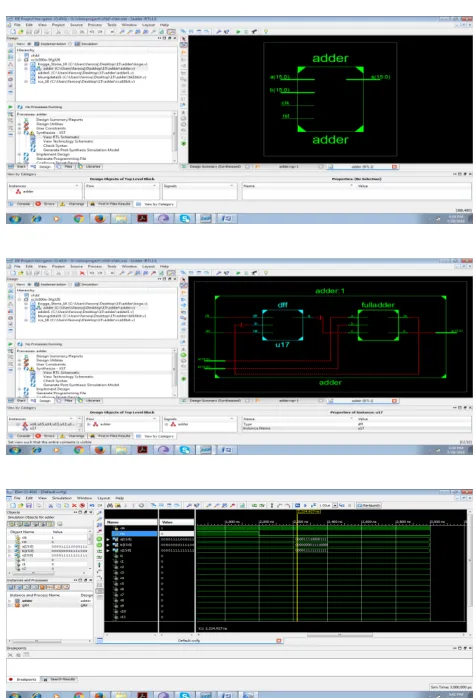Open Adobe Reader from dff schematic window taskbar
The image size is (476, 698).
pos(142,450)
